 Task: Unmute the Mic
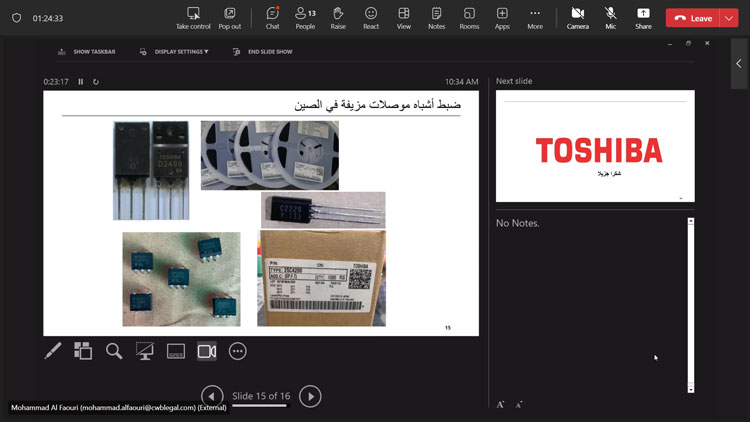610,17
